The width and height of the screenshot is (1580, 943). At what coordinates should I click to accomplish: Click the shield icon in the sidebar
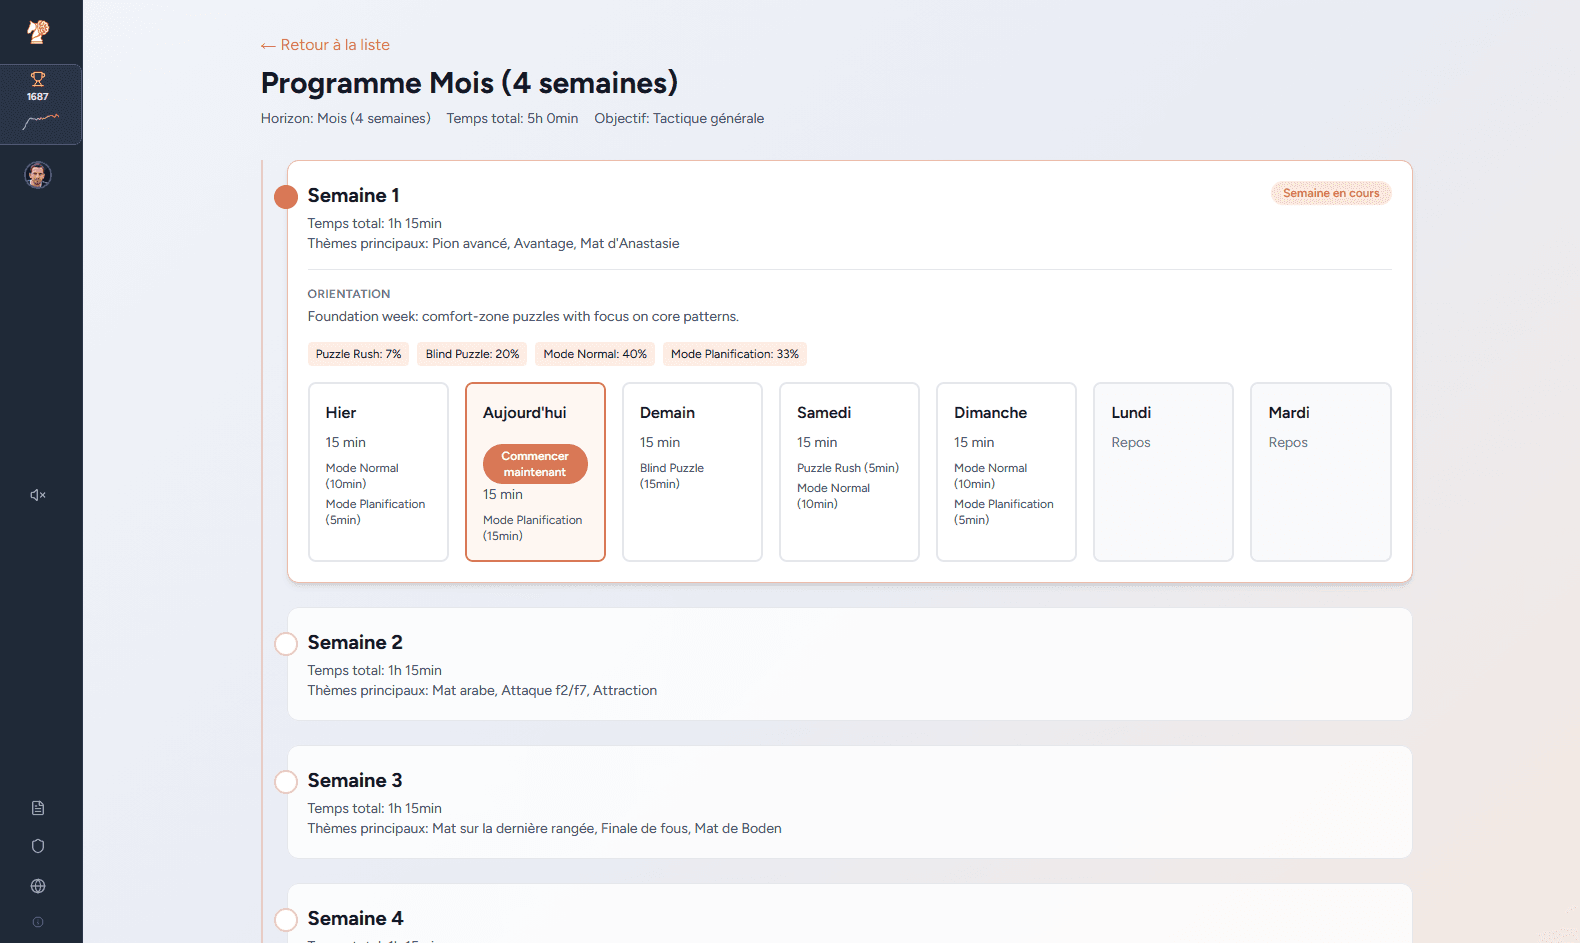(x=38, y=846)
